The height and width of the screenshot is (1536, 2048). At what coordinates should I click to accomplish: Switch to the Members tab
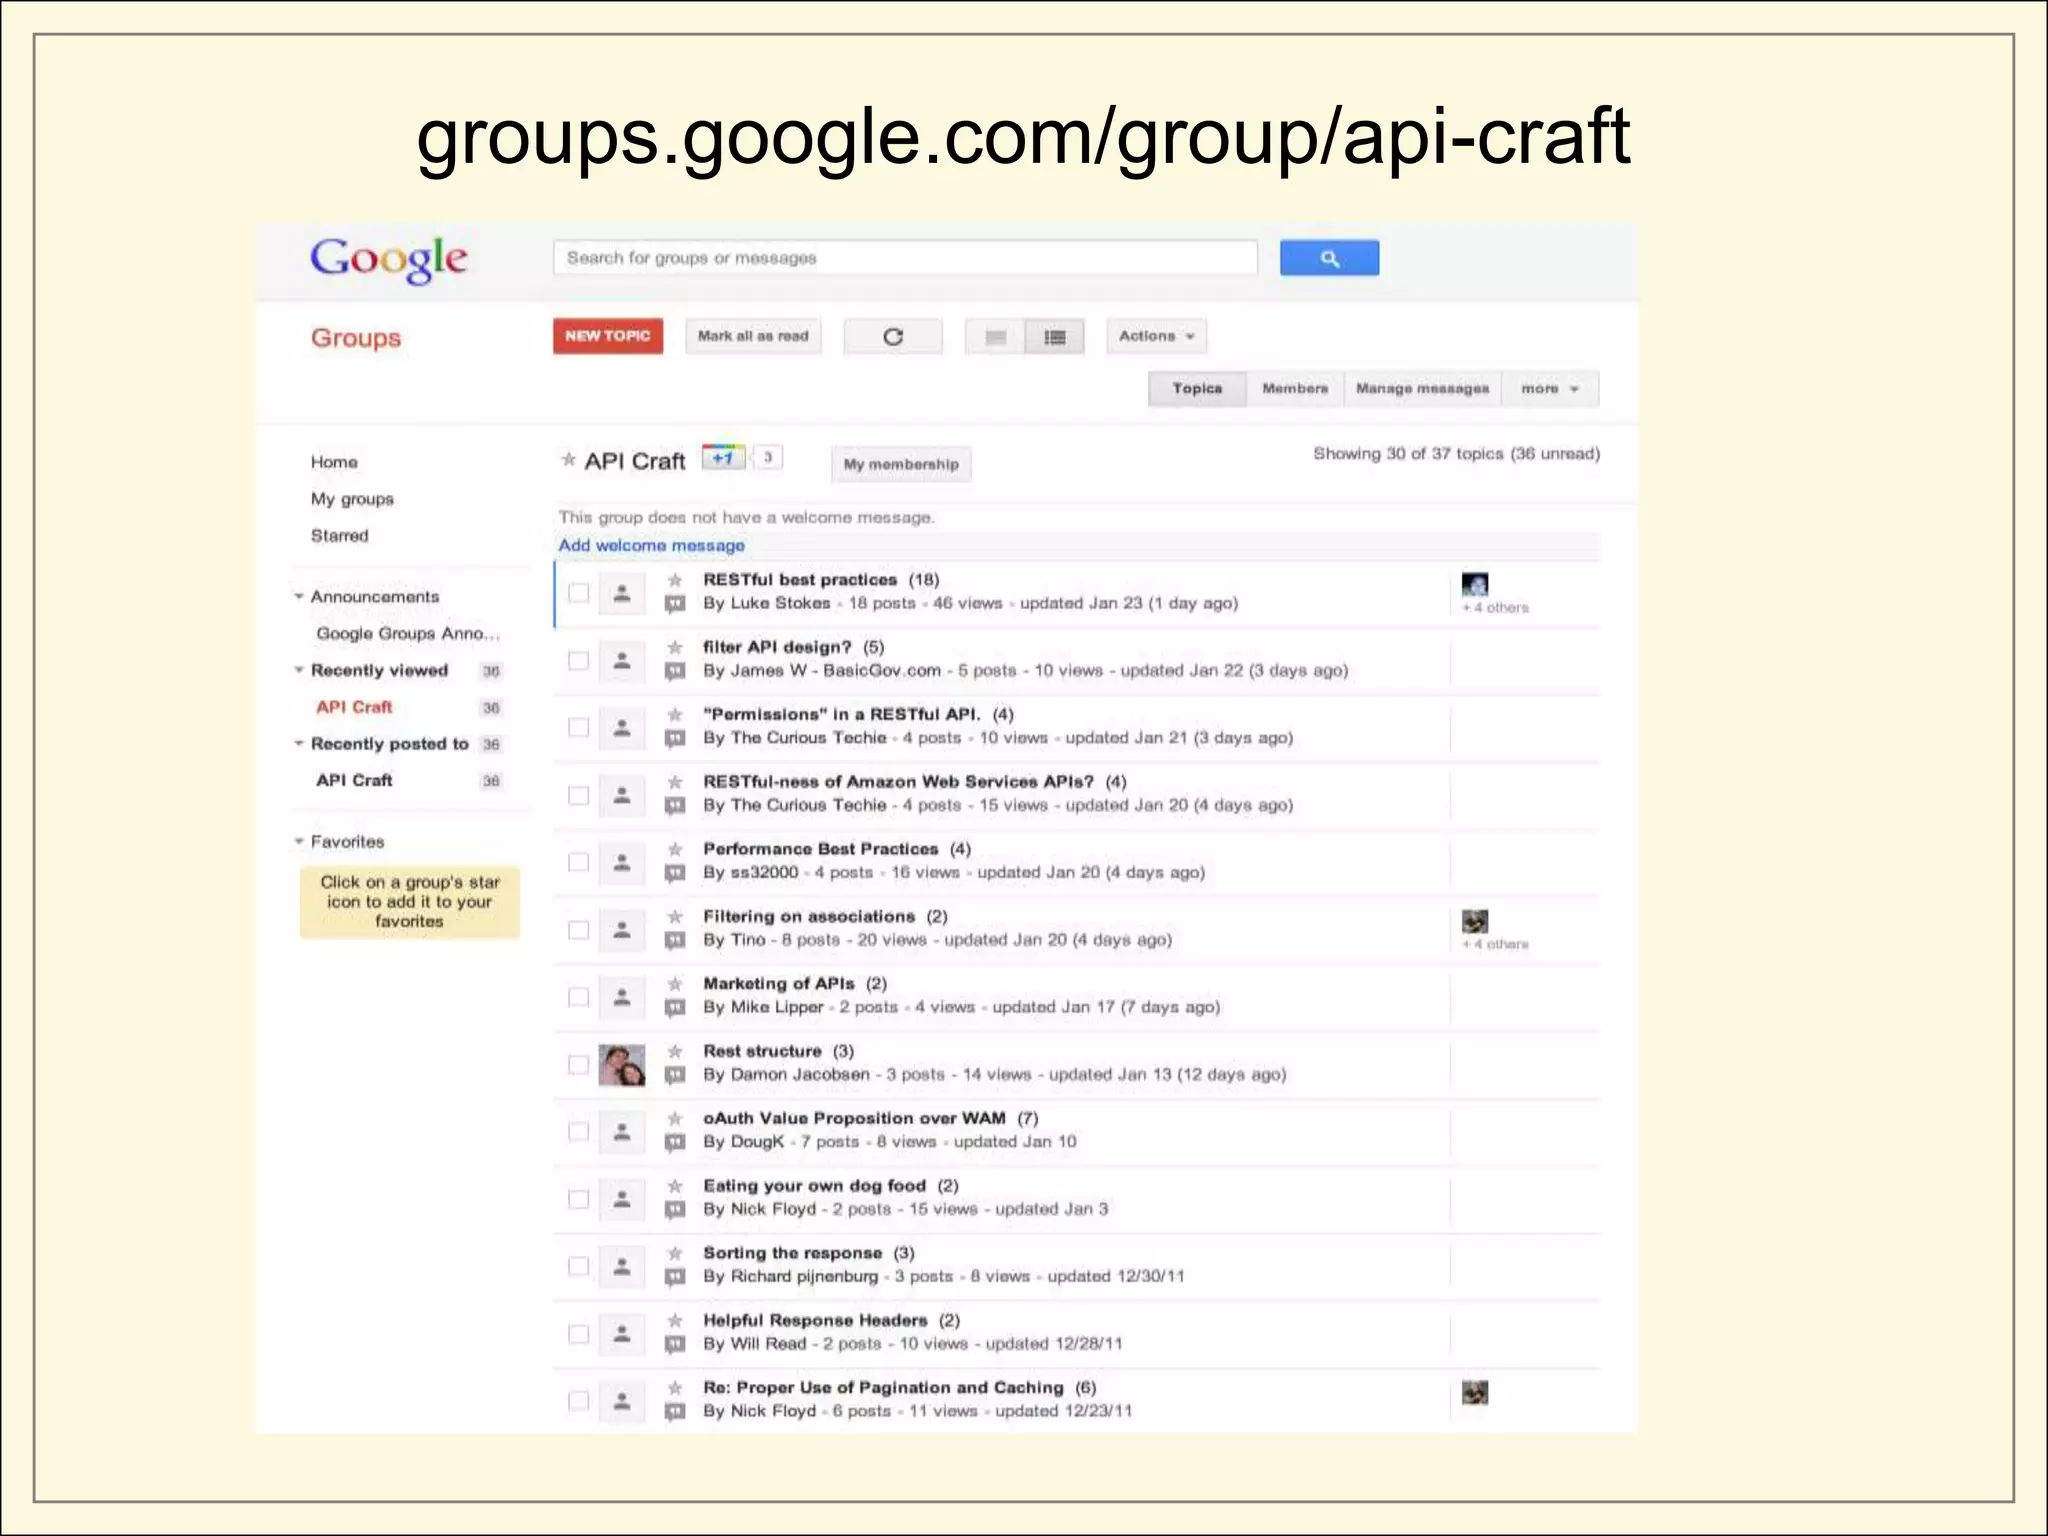1294,389
